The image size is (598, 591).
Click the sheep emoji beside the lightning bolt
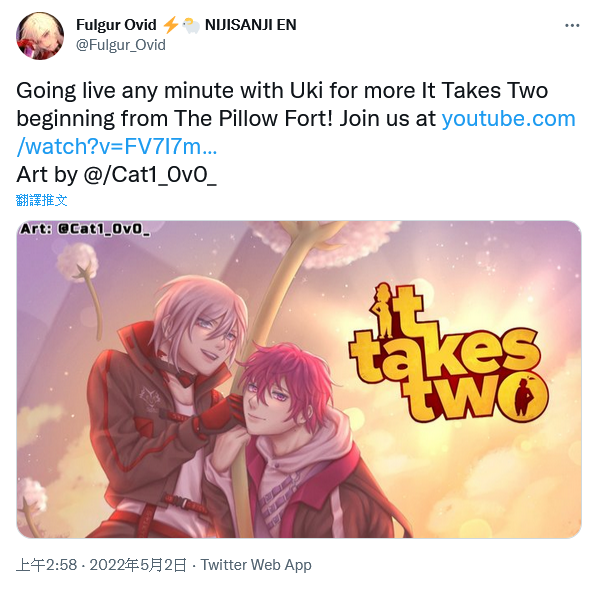pos(191,26)
